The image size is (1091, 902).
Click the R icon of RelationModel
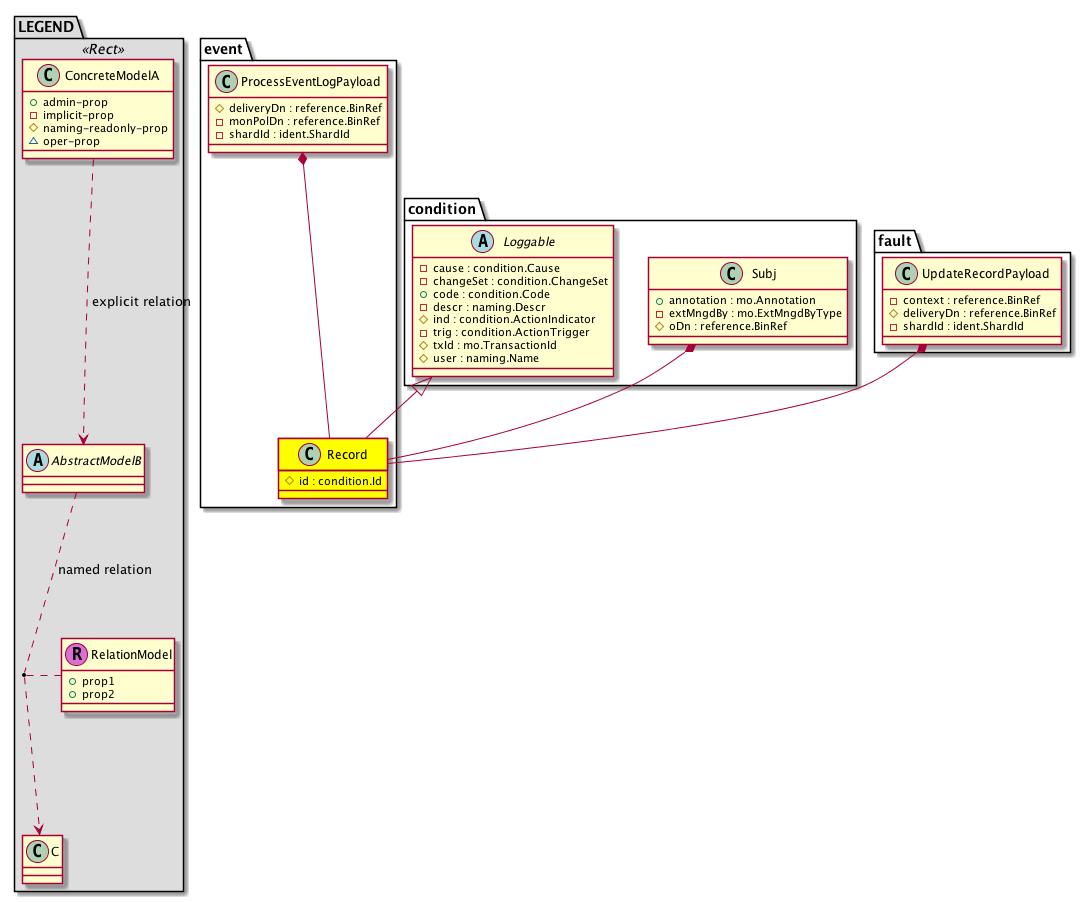(75, 655)
